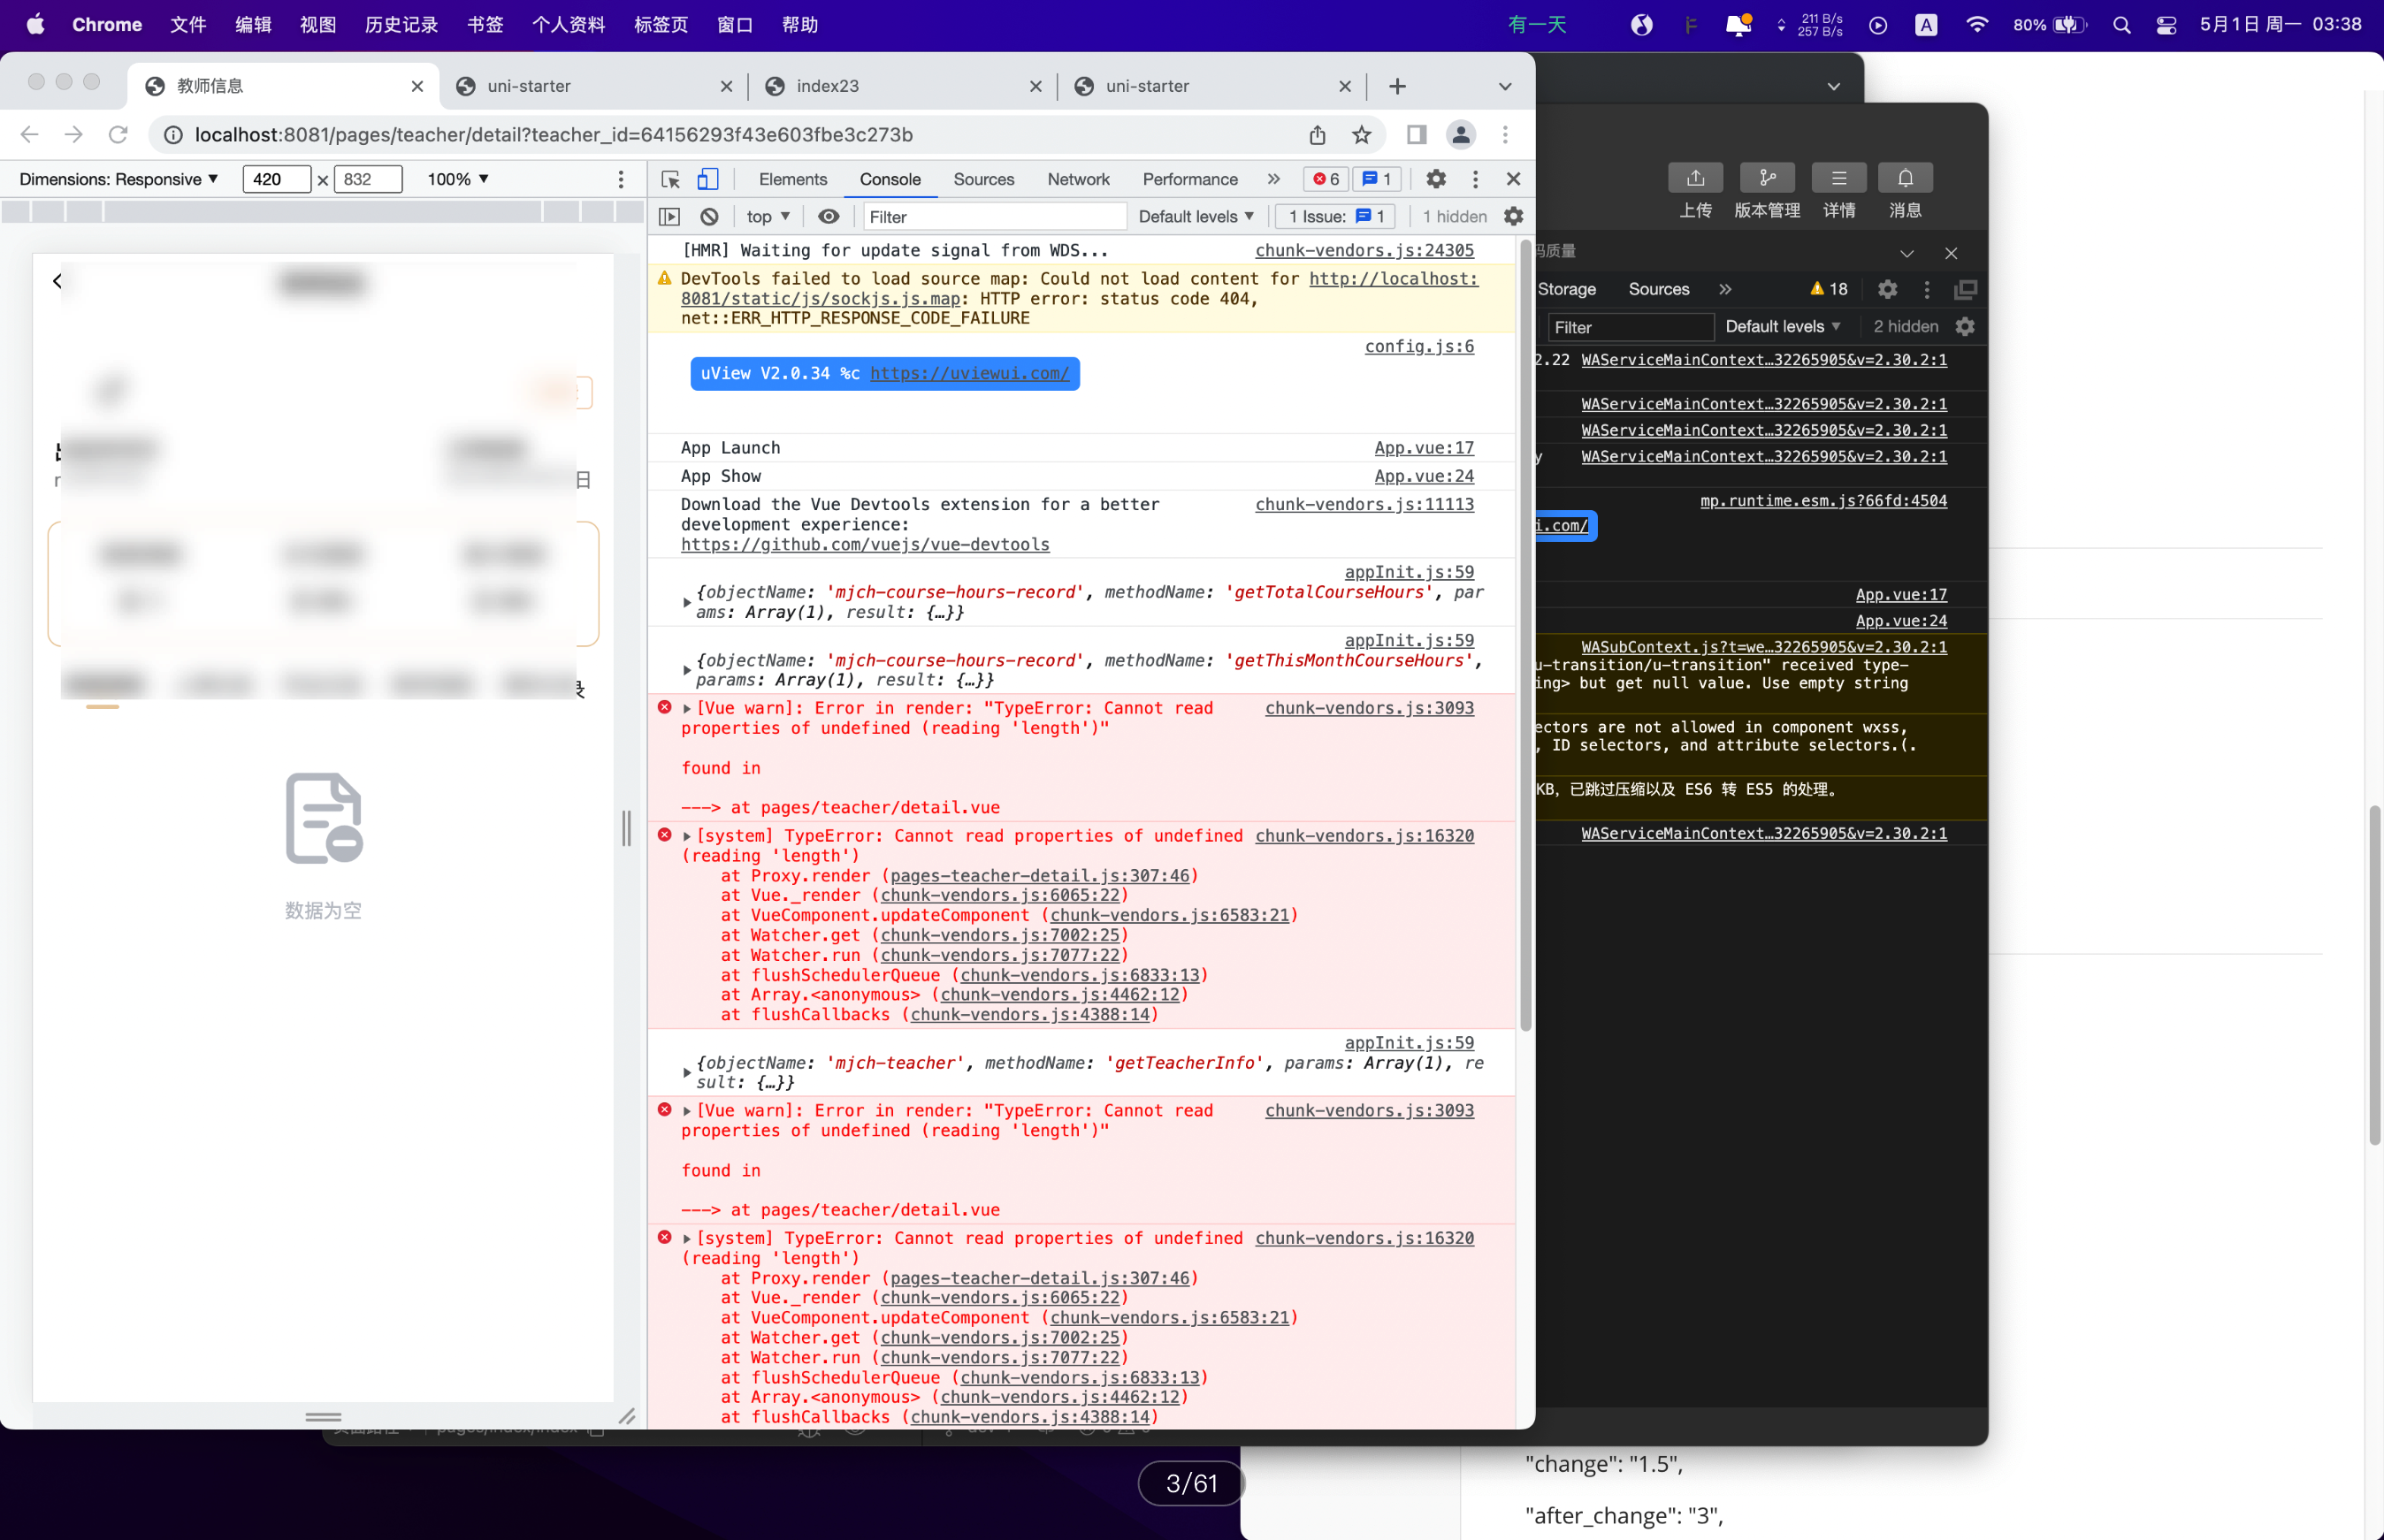Toggle the console sidebar panel icon
Viewport: 2384px width, 1540px height.
[669, 216]
